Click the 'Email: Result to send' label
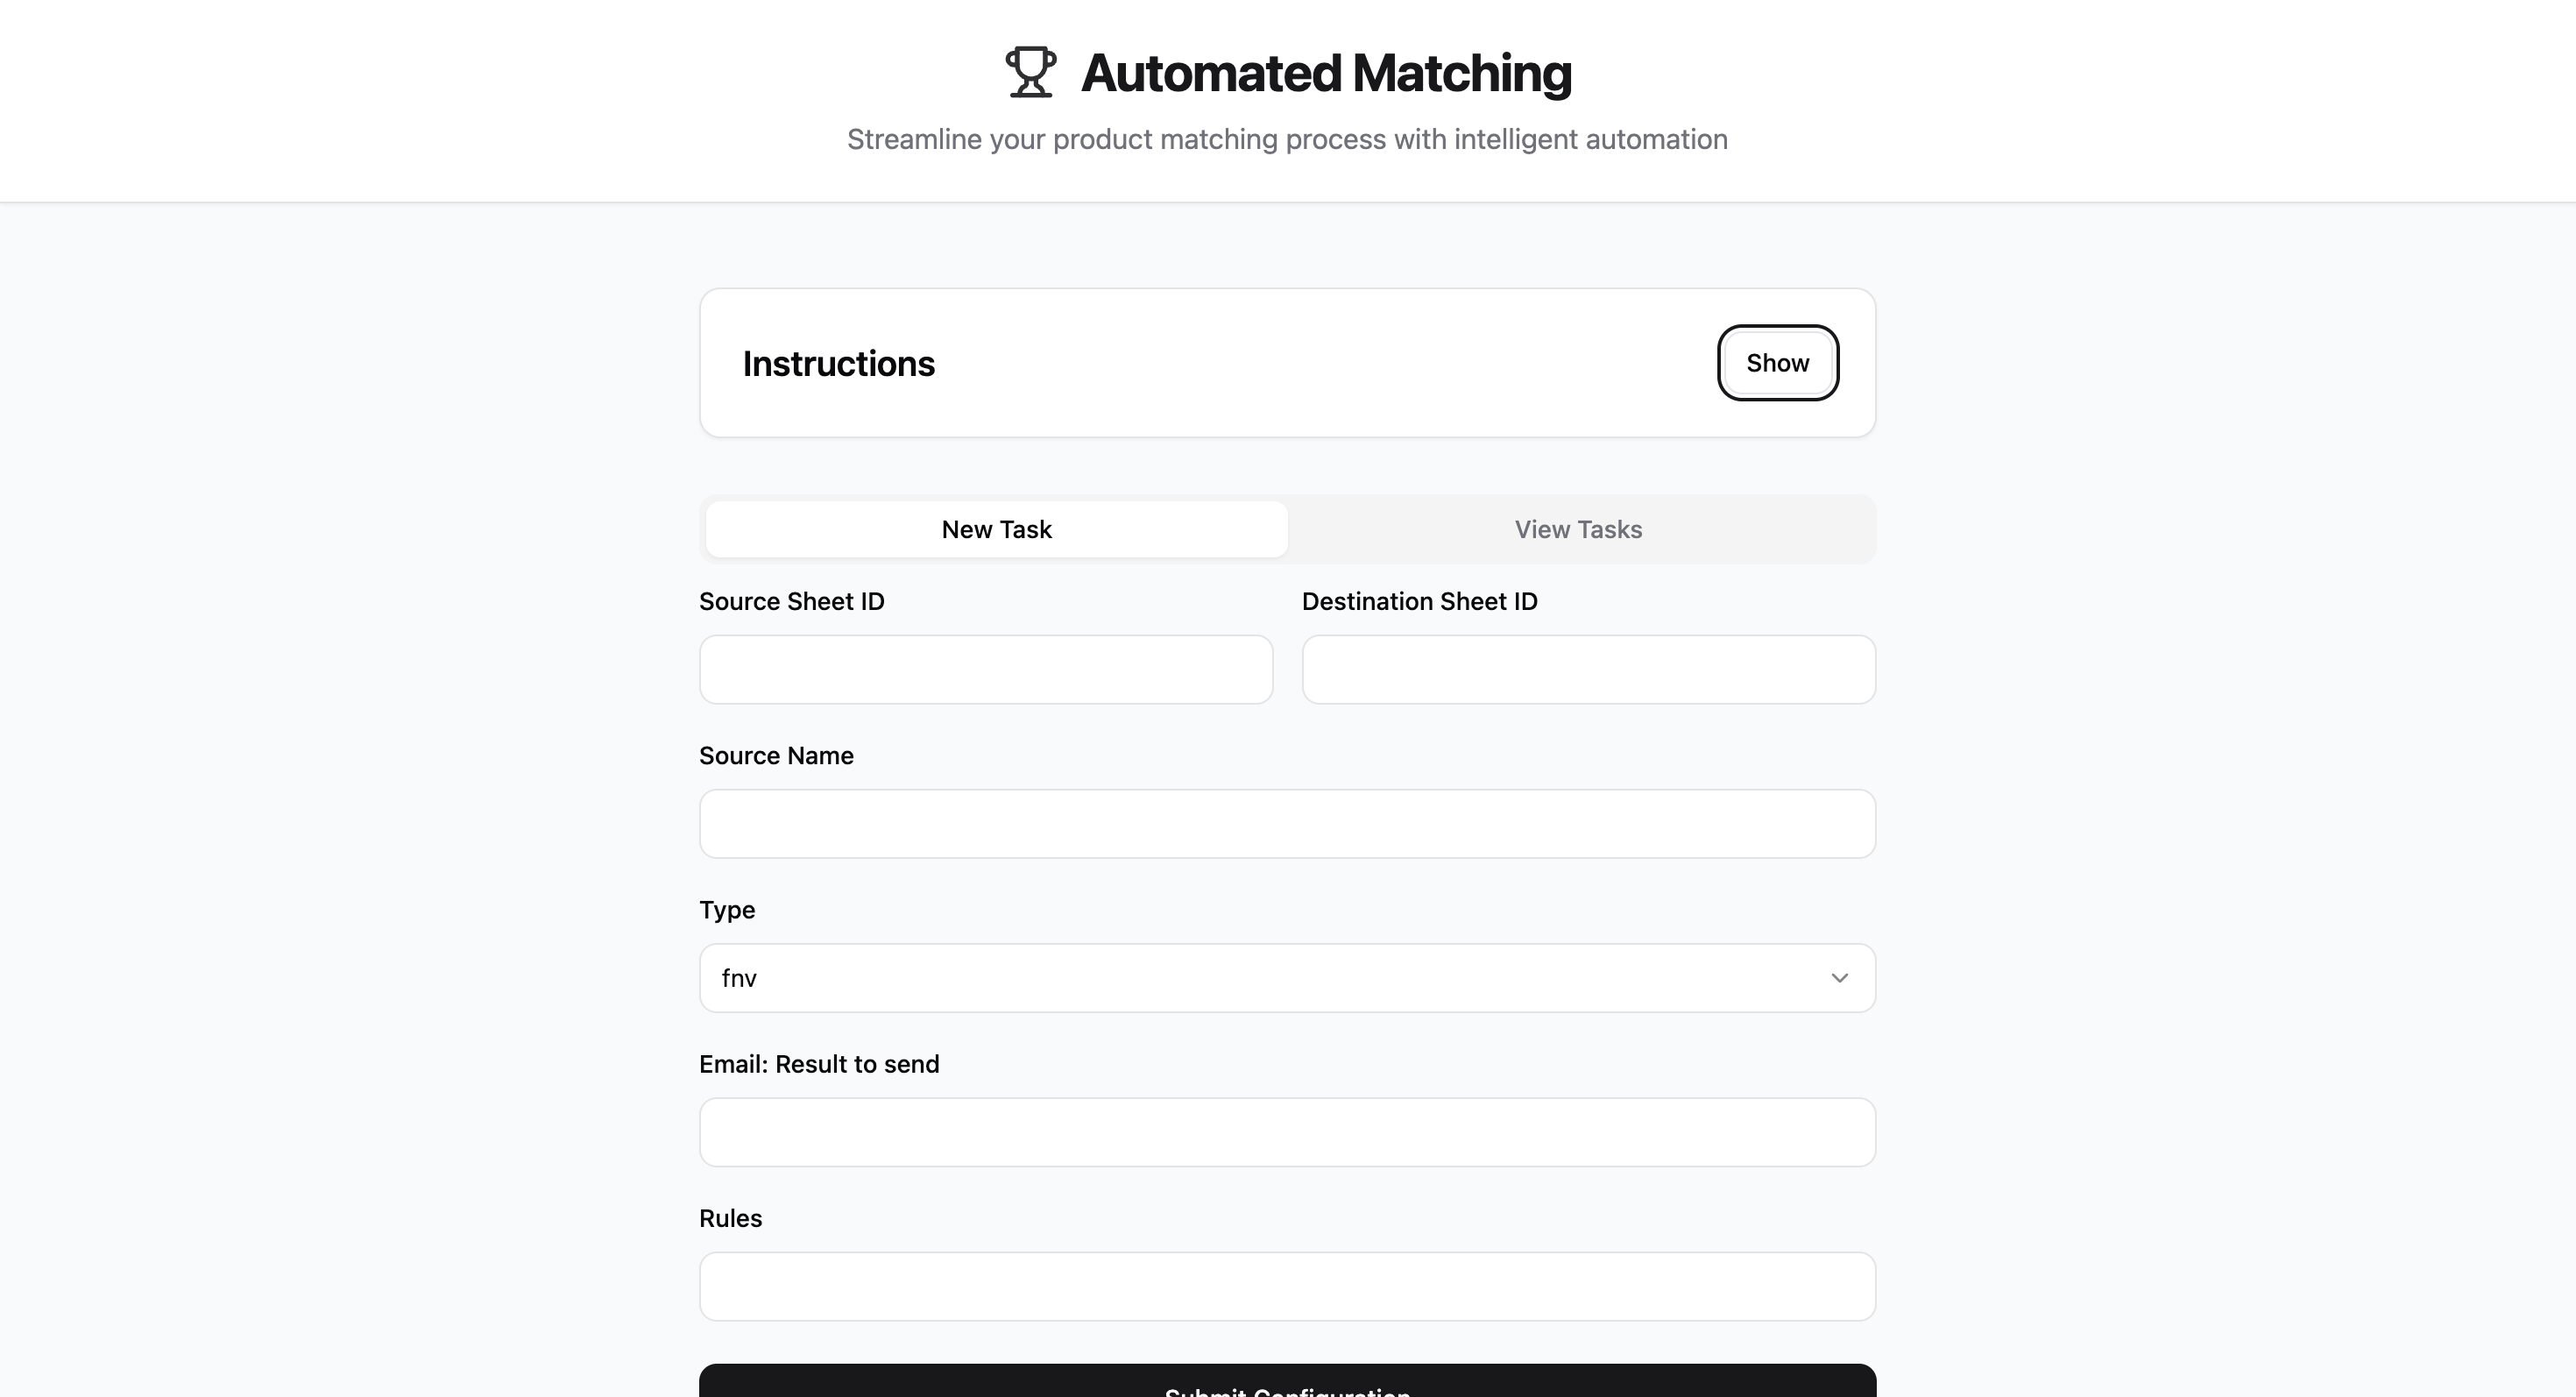Viewport: 2576px width, 1397px height. point(819,1064)
